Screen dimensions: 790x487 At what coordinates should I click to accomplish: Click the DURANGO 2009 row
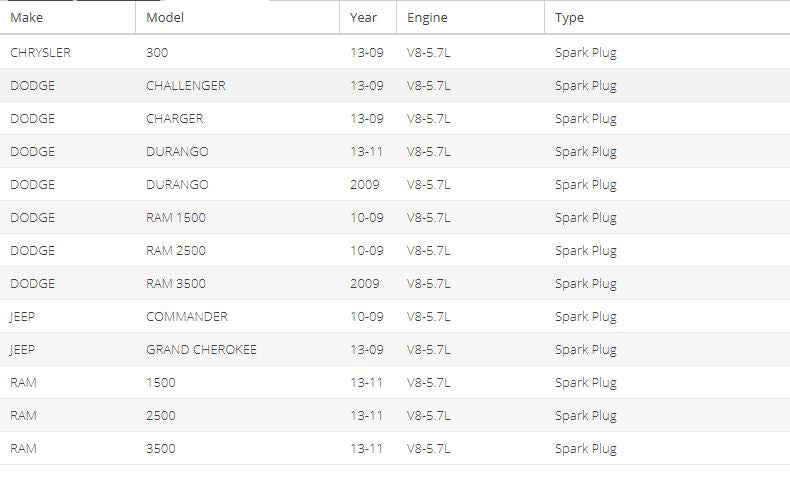point(395,184)
